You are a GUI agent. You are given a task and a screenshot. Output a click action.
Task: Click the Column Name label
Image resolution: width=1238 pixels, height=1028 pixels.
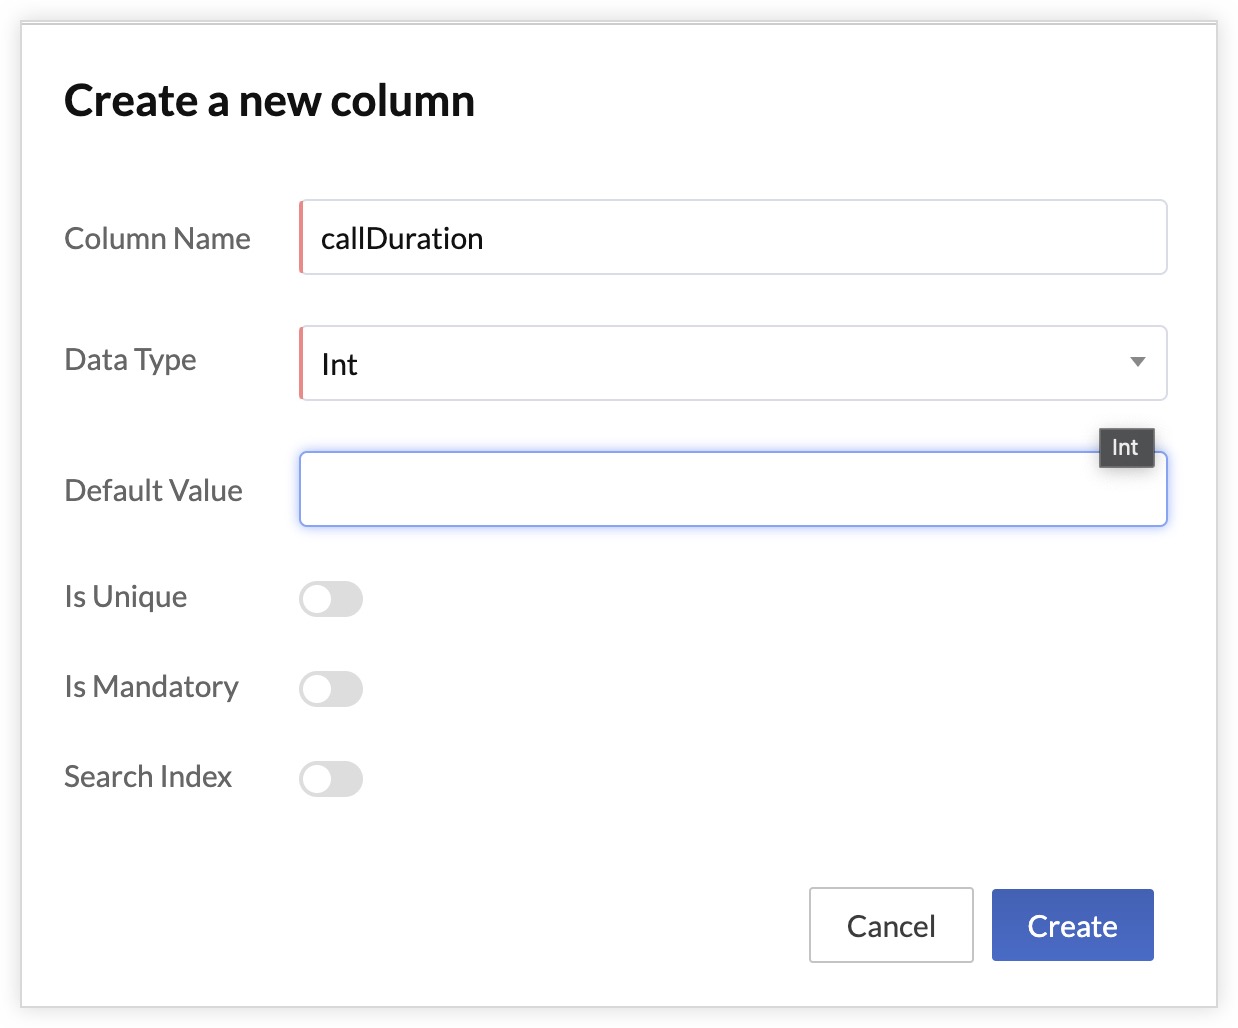pyautogui.click(x=157, y=238)
